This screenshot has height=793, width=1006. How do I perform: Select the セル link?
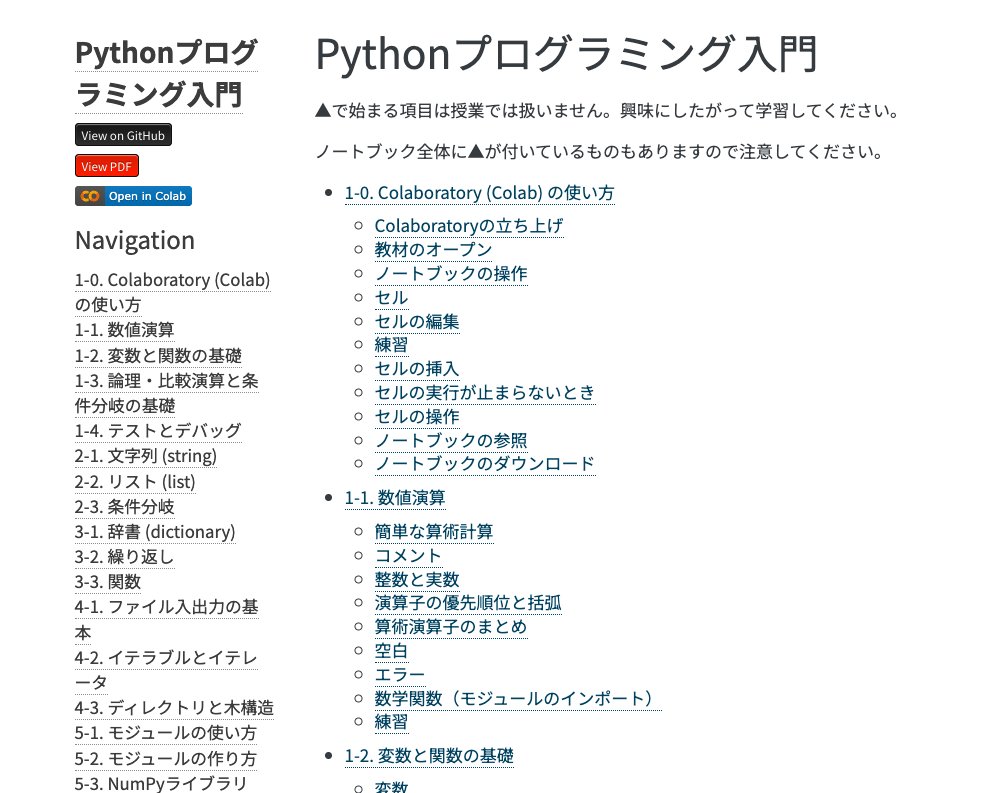pyautogui.click(x=391, y=298)
